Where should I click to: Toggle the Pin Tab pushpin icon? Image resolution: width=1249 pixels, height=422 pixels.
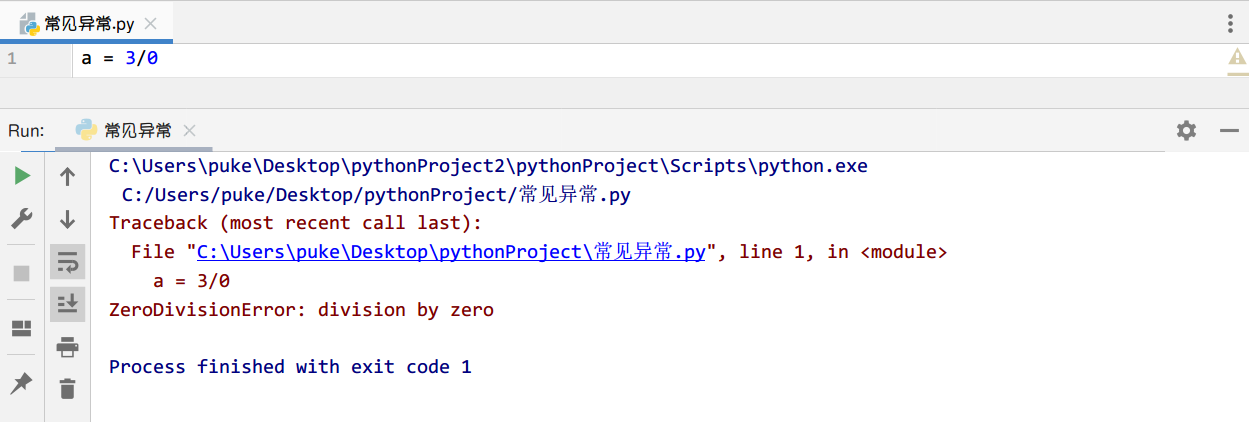coord(22,383)
